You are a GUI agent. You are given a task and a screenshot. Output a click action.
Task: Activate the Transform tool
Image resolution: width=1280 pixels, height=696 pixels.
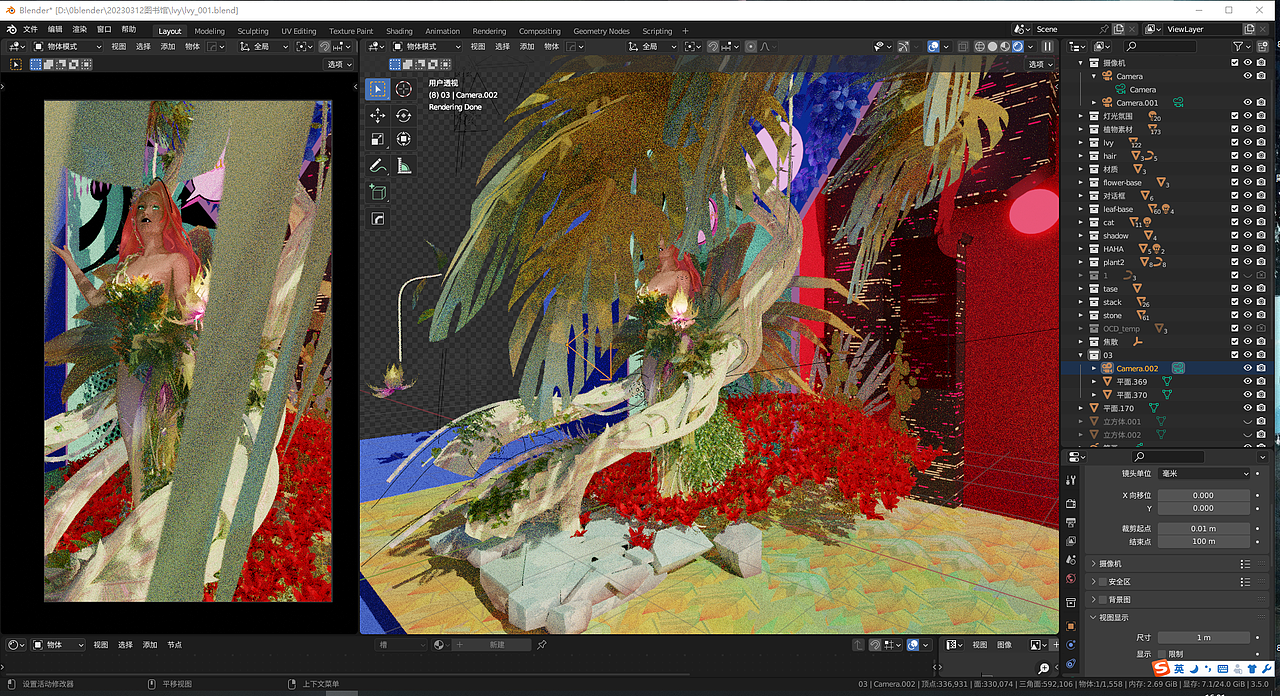tap(404, 139)
